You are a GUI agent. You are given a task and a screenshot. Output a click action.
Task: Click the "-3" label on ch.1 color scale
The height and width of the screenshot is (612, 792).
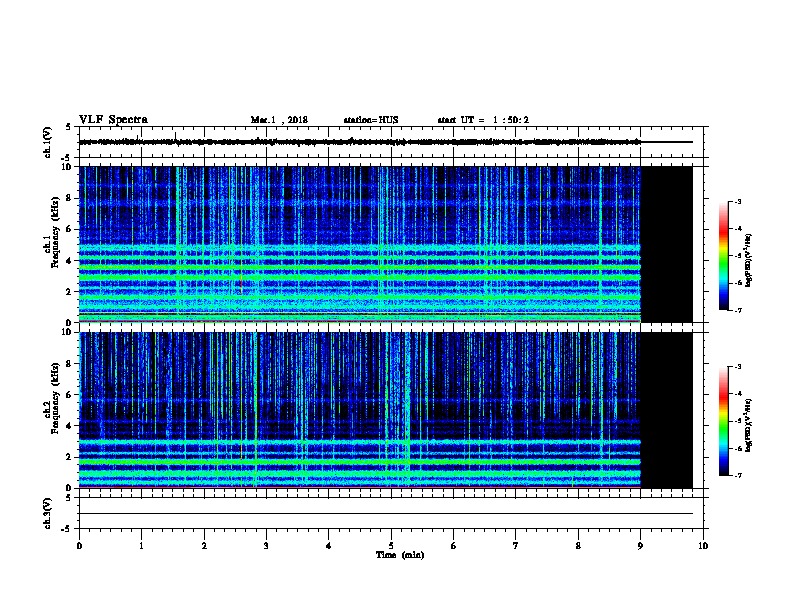(738, 201)
